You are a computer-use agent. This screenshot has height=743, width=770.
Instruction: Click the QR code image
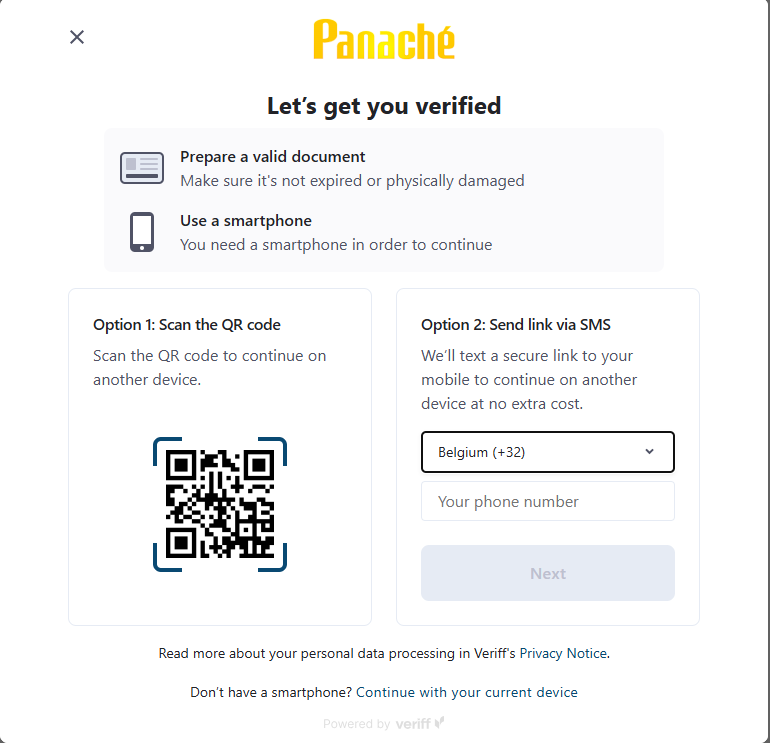tap(220, 504)
